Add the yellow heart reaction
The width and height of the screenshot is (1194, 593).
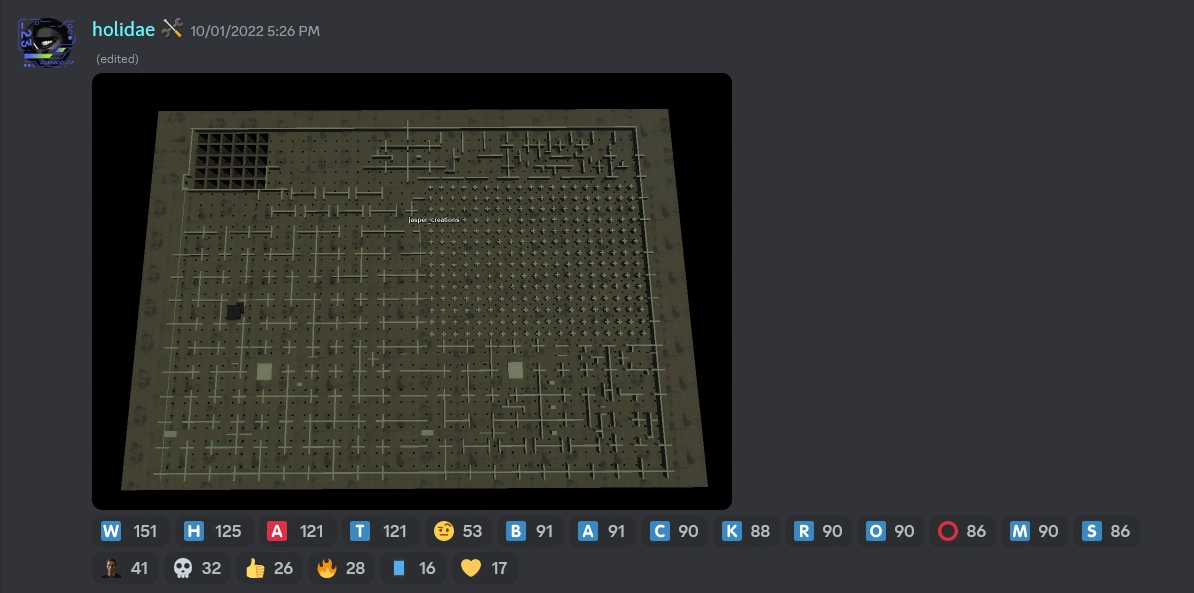[x=485, y=568]
